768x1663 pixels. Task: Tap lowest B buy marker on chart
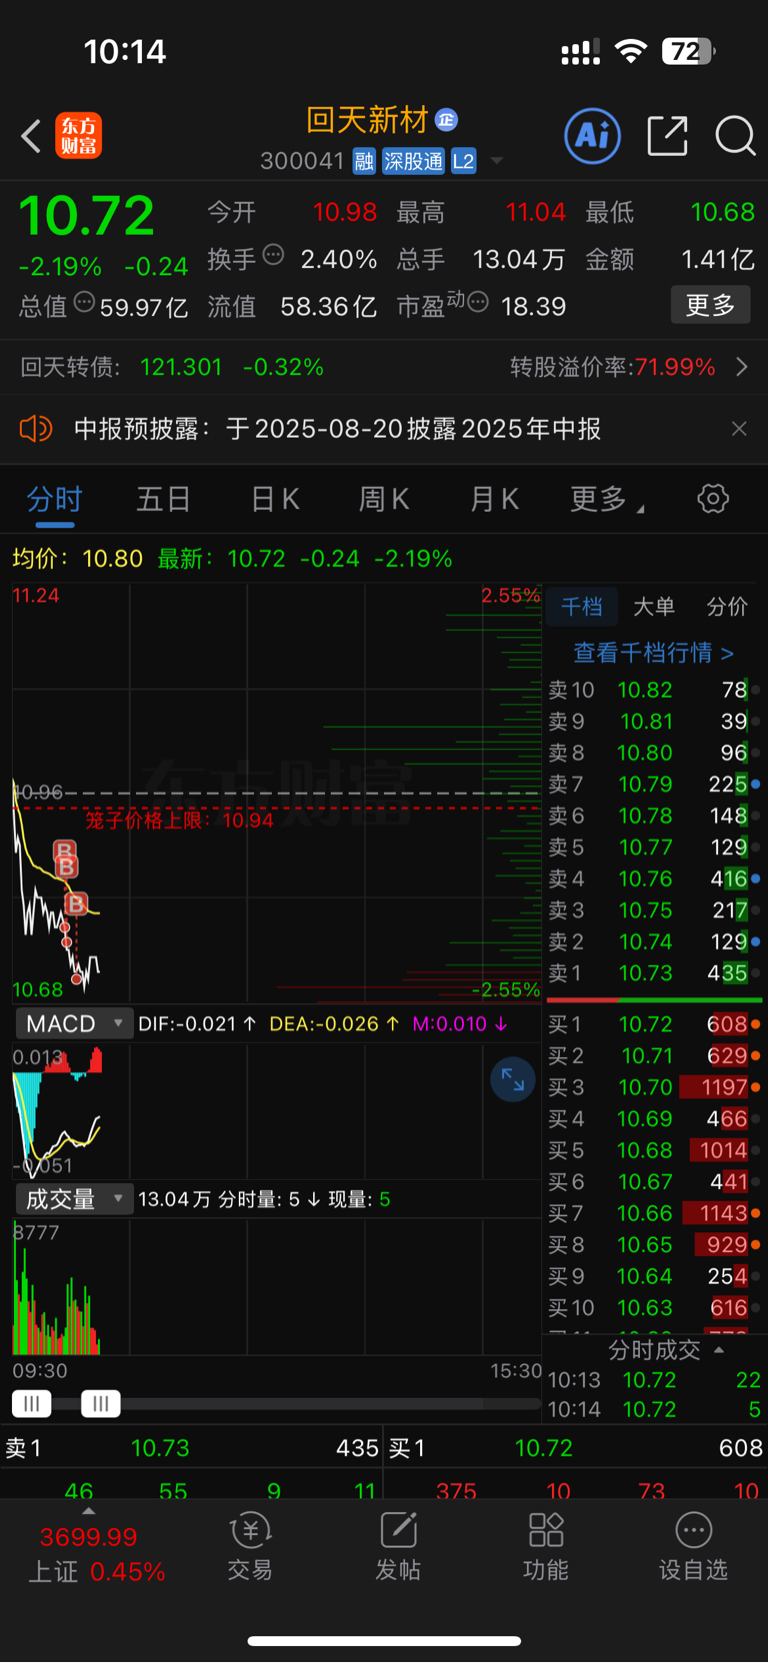click(76, 904)
